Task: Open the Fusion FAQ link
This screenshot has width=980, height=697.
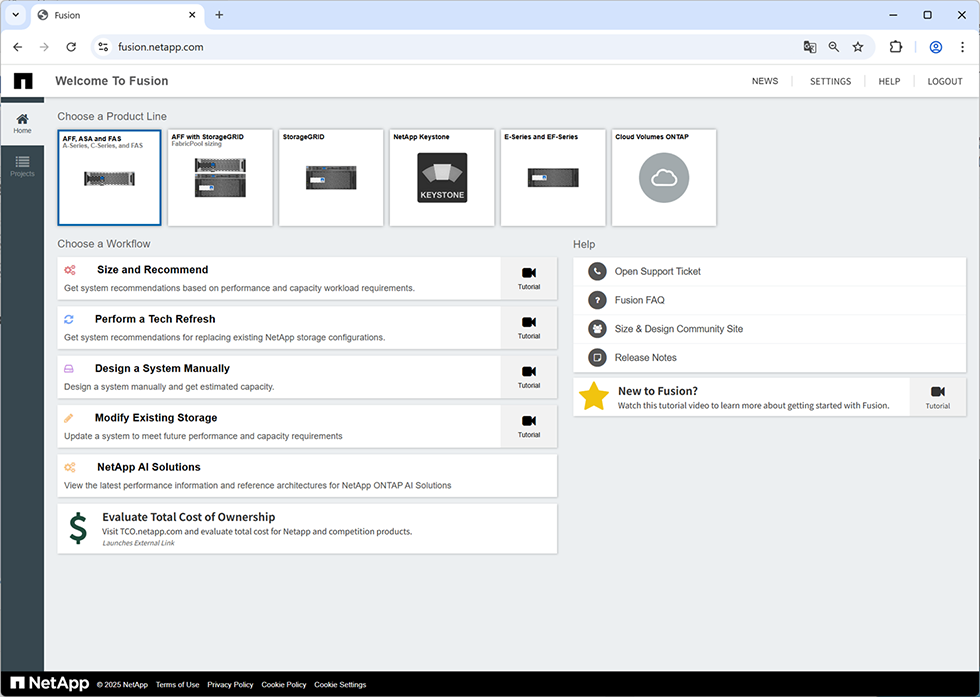Action: click(639, 300)
